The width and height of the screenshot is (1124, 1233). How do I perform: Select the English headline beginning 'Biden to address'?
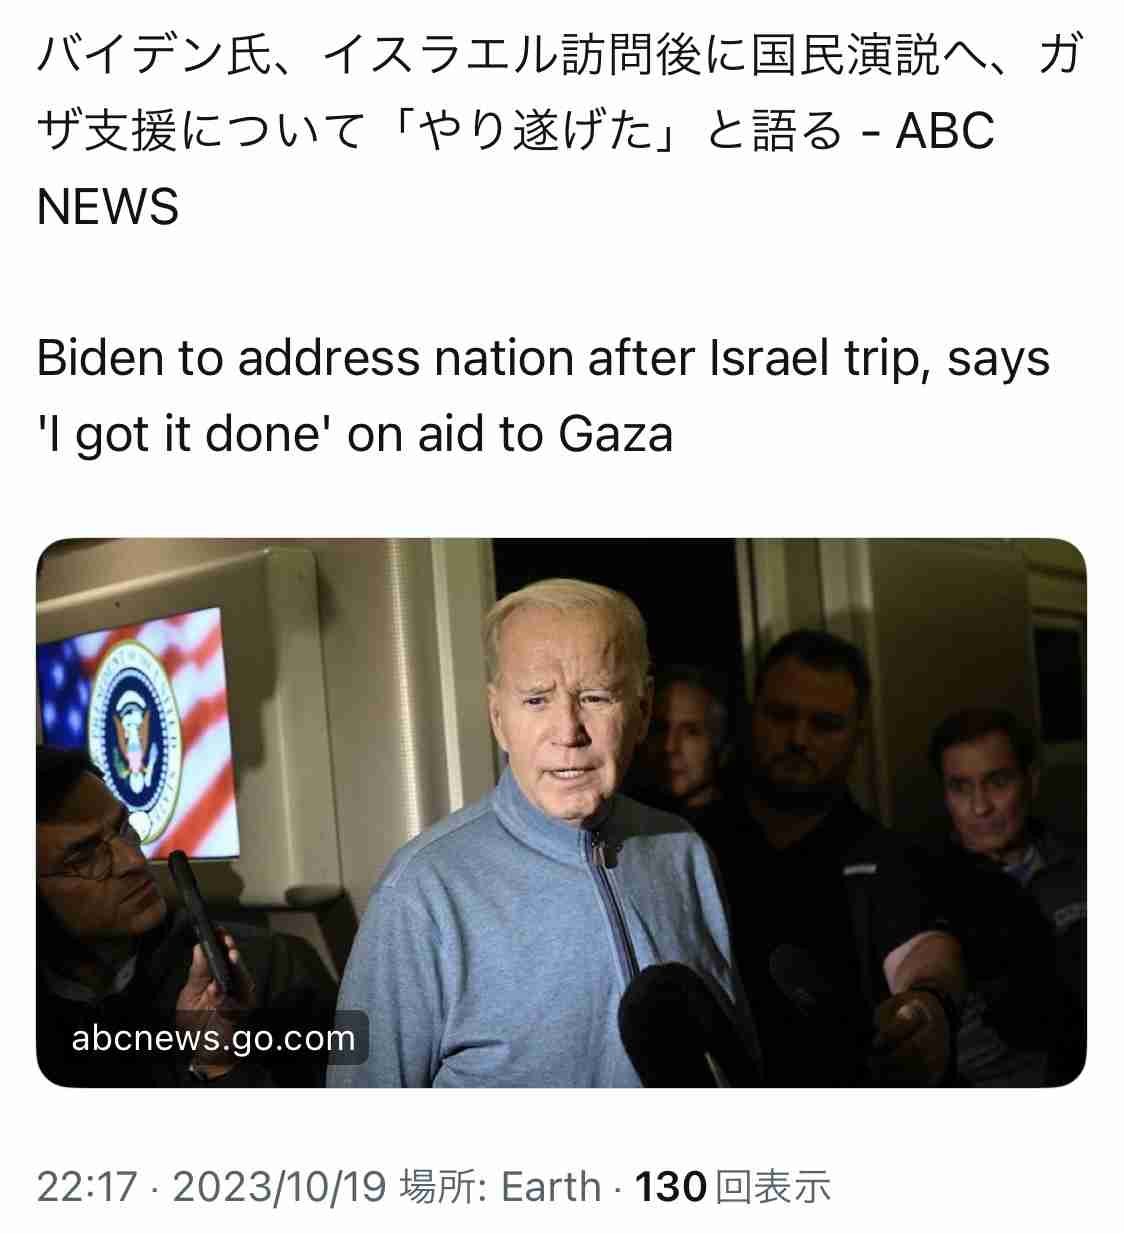tap(543, 395)
